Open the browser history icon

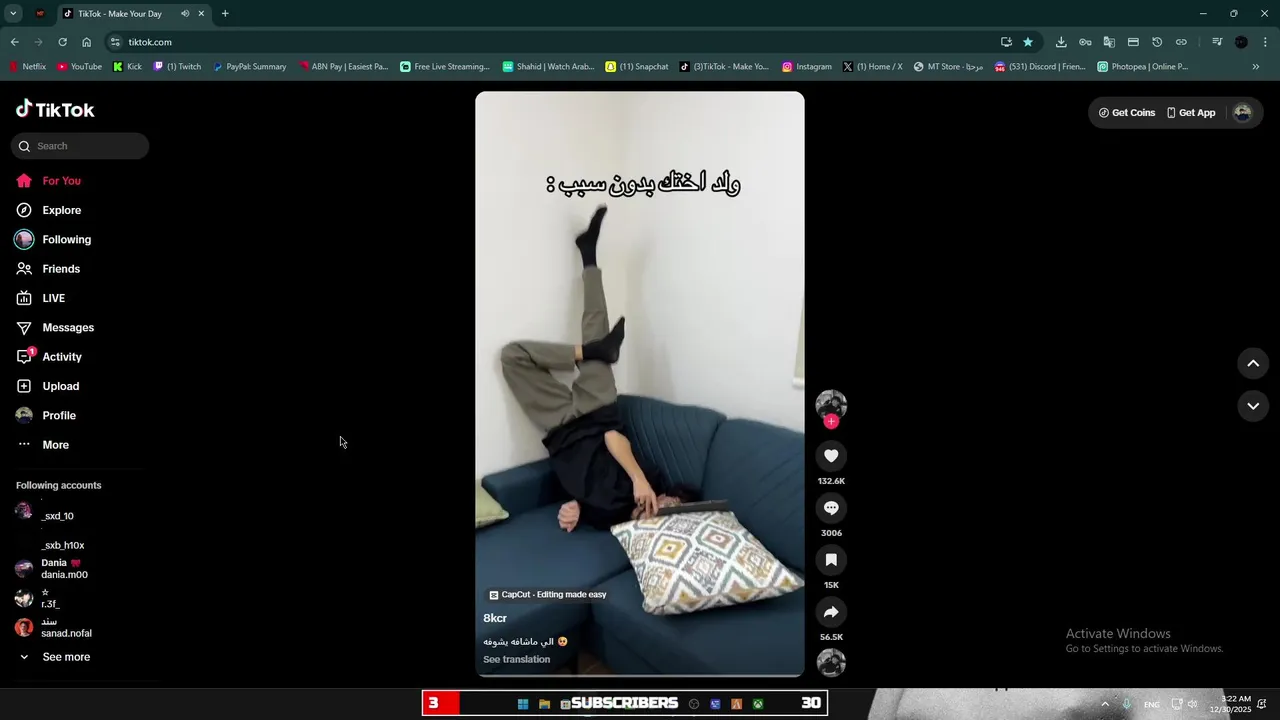1157,42
